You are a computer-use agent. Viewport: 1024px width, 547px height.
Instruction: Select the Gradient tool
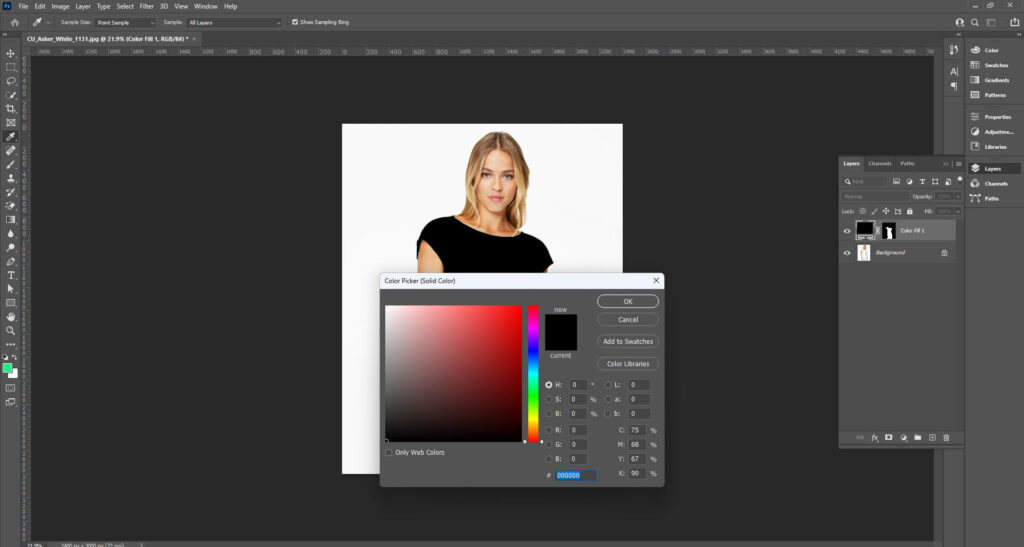pyautogui.click(x=10, y=220)
